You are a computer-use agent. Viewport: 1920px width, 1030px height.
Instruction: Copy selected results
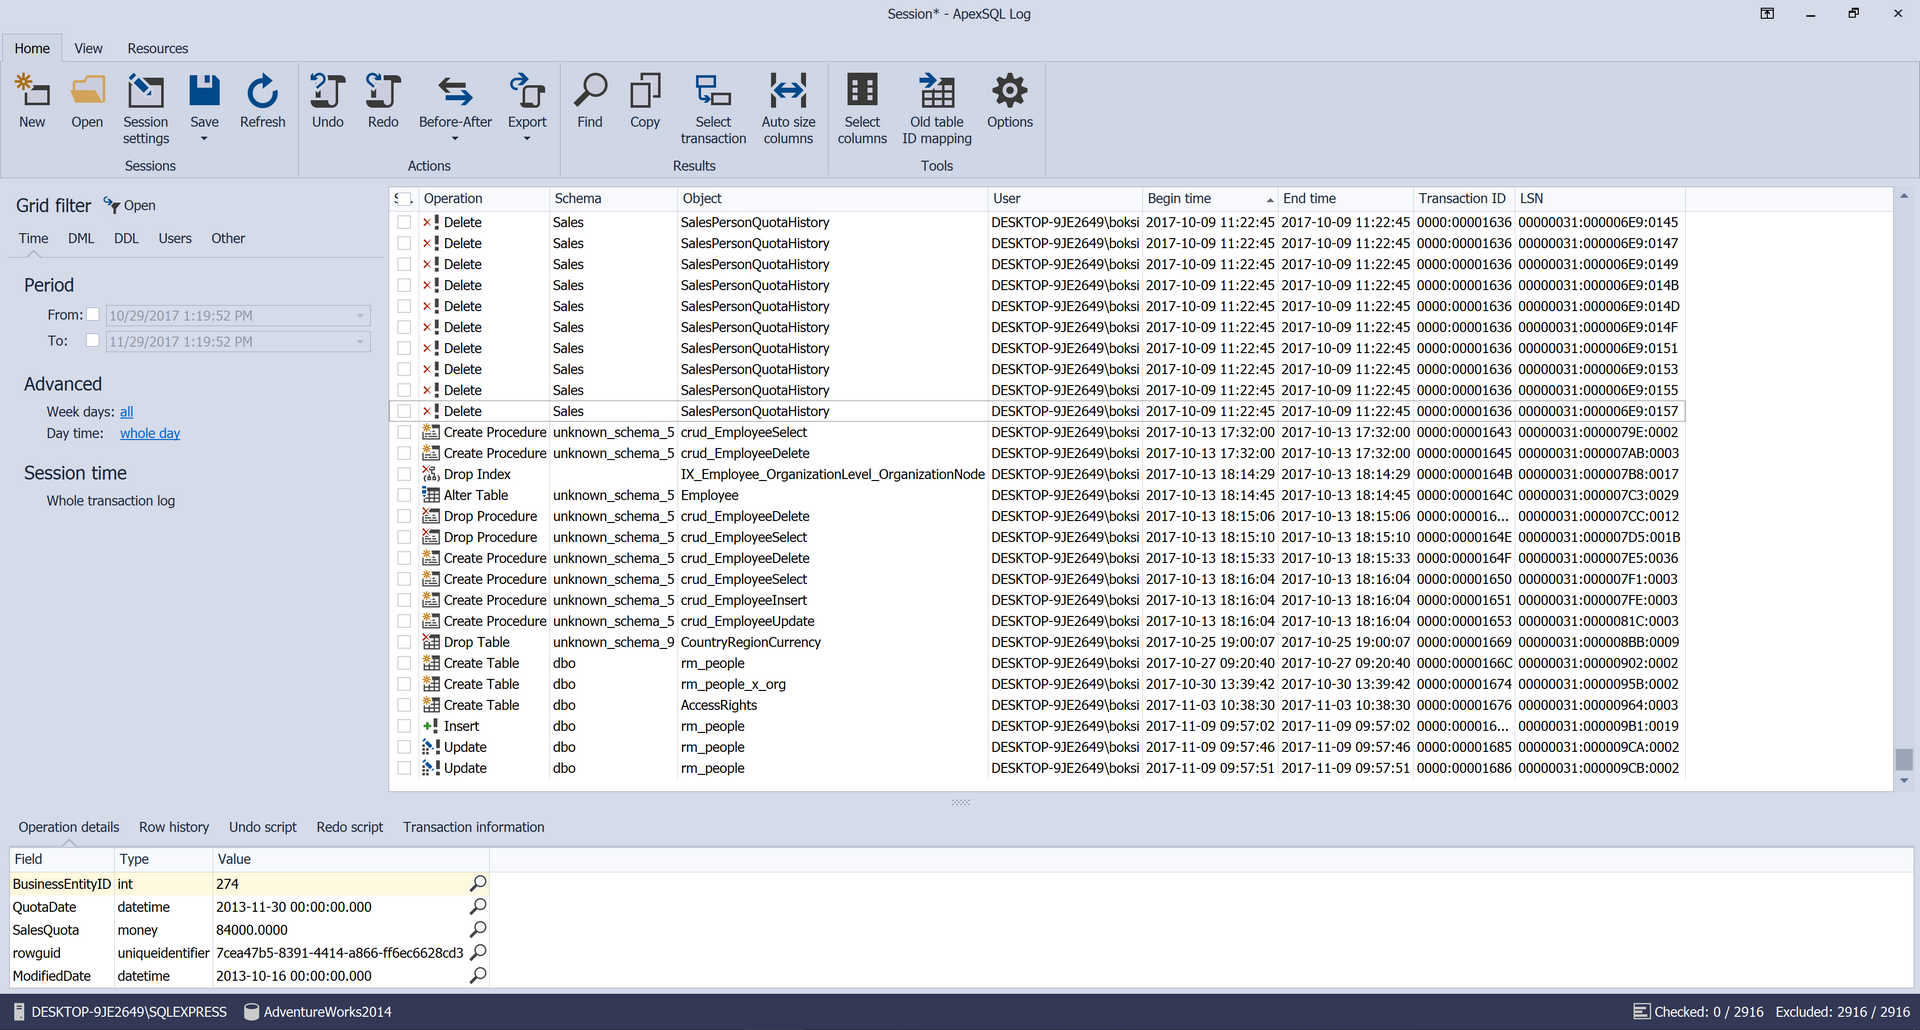[x=645, y=100]
